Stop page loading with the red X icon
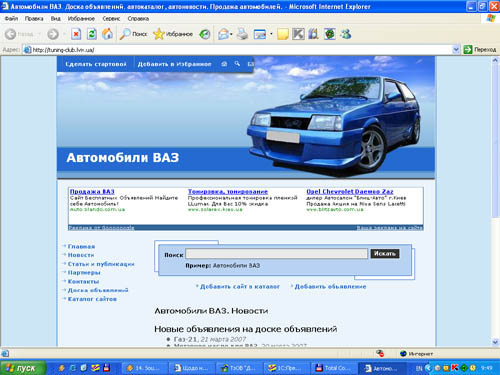Image resolution: width=500 pixels, height=375 pixels. [76, 34]
